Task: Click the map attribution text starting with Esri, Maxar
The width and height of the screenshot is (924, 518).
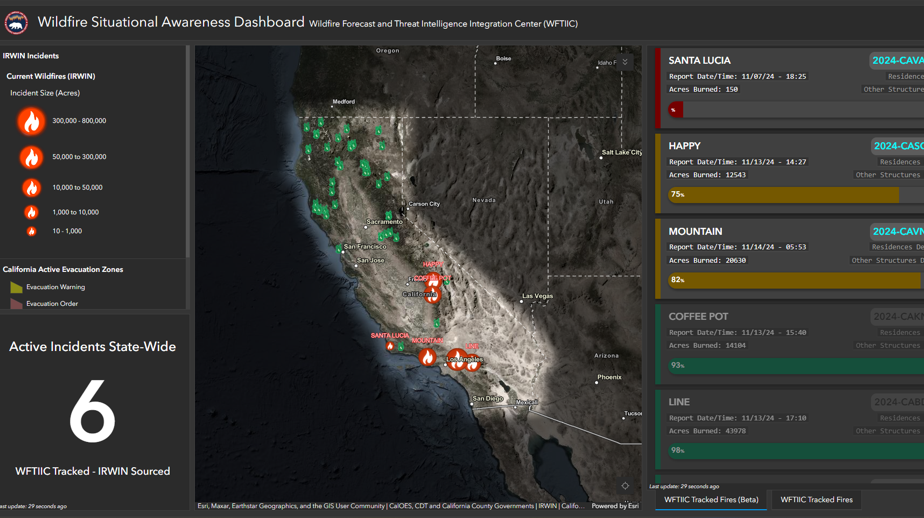Action: point(391,506)
